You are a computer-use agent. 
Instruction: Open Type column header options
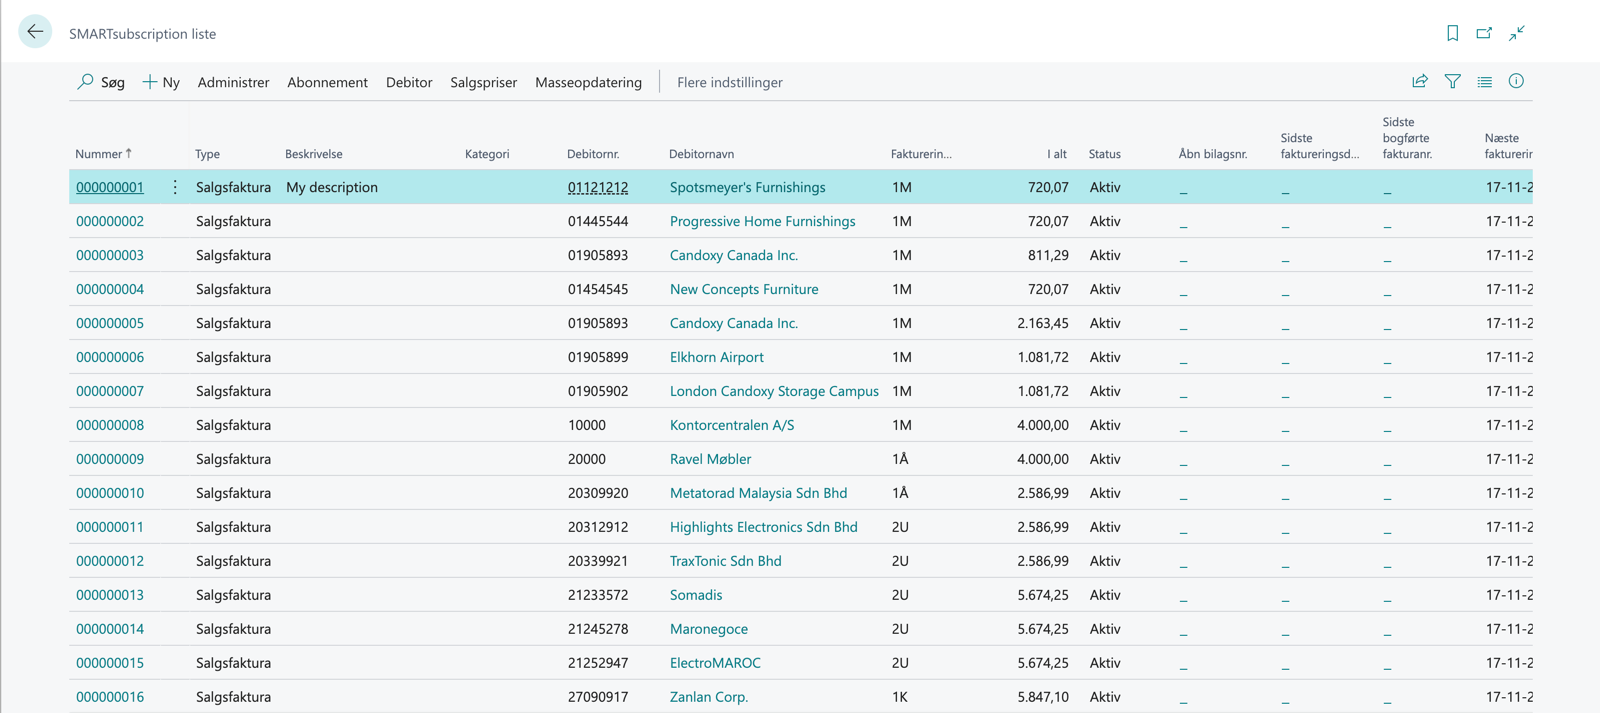tap(207, 154)
